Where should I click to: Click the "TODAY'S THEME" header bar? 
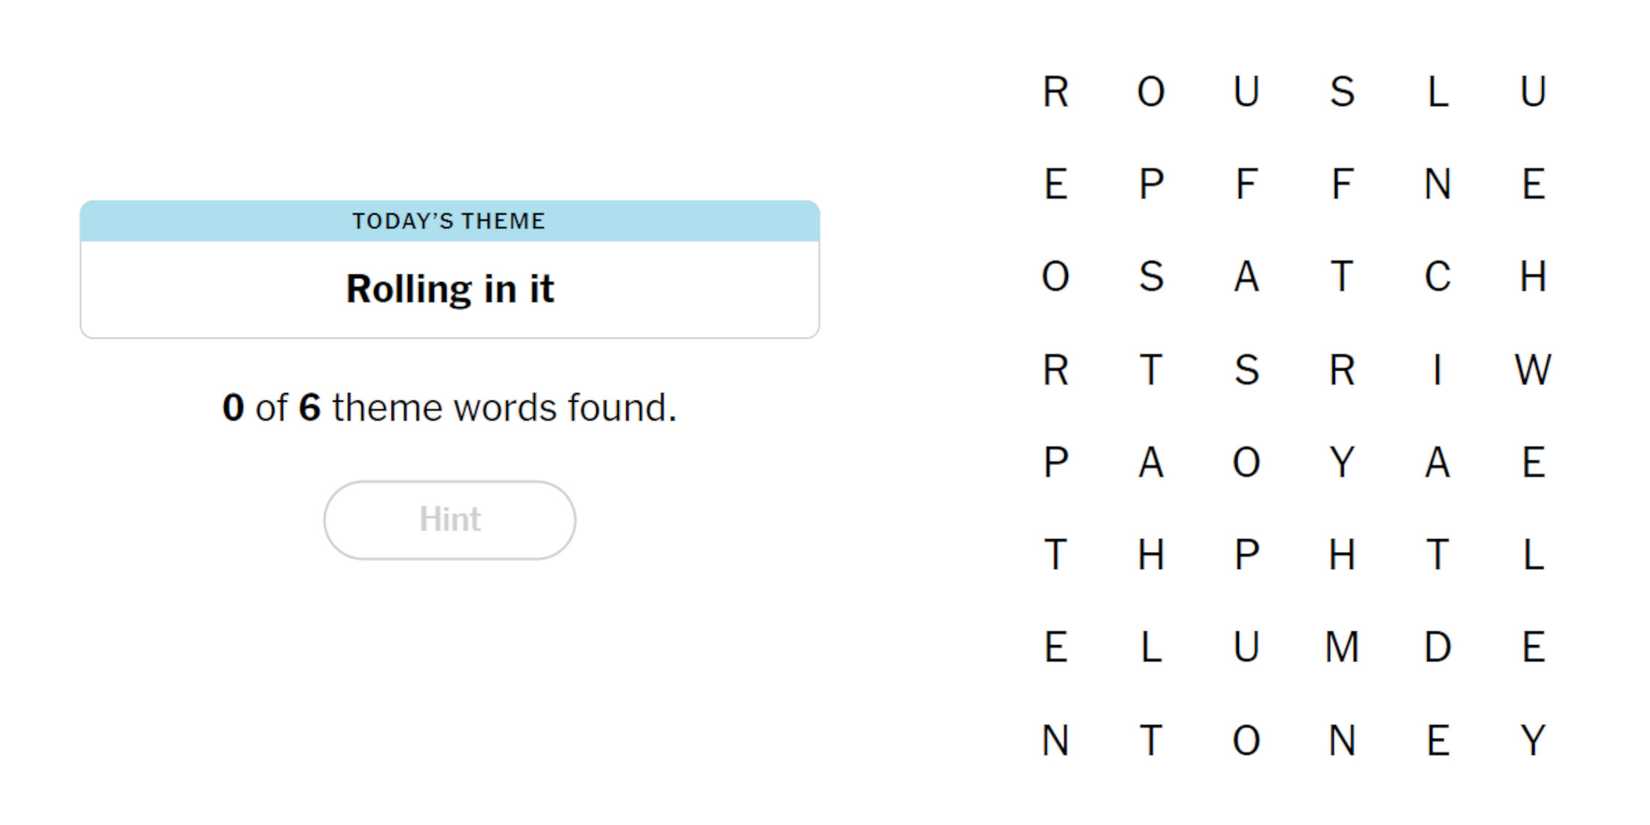449,221
